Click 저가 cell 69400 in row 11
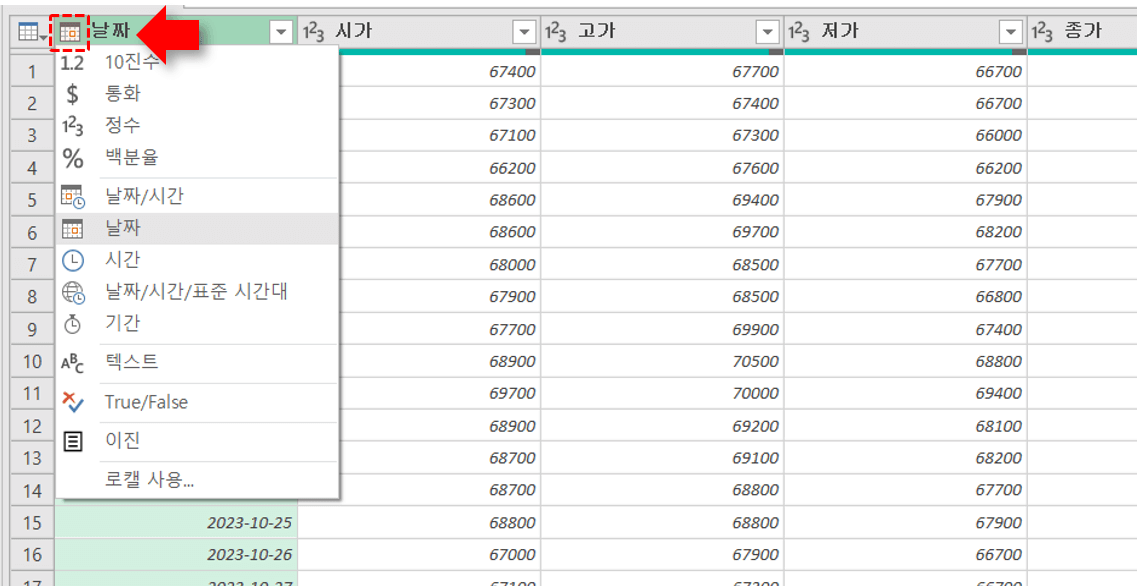This screenshot has height=586, width=1137. tap(906, 393)
